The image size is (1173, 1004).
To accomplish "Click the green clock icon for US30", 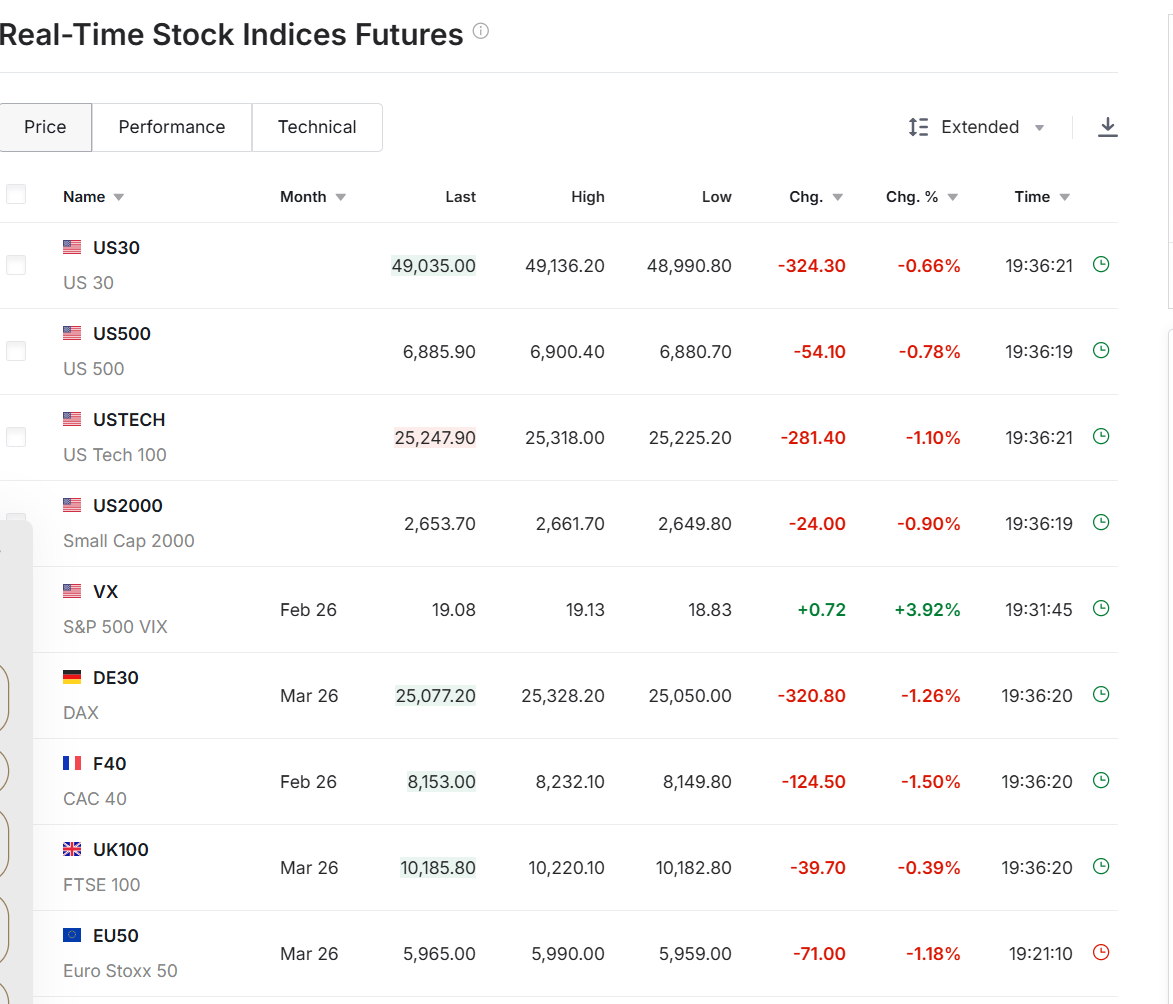I will tap(1101, 265).
